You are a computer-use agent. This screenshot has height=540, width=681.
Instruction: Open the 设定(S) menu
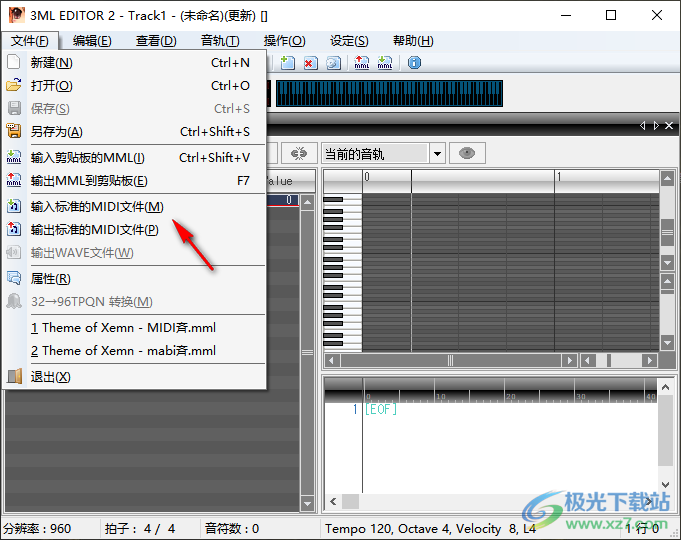(349, 41)
